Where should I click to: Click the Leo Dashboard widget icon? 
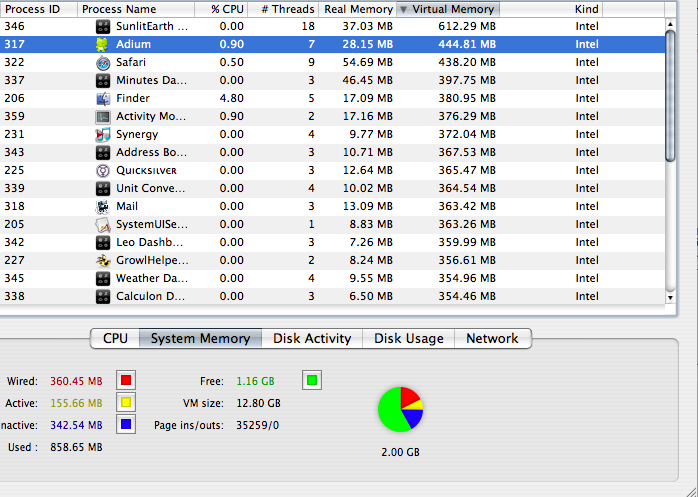coord(103,243)
